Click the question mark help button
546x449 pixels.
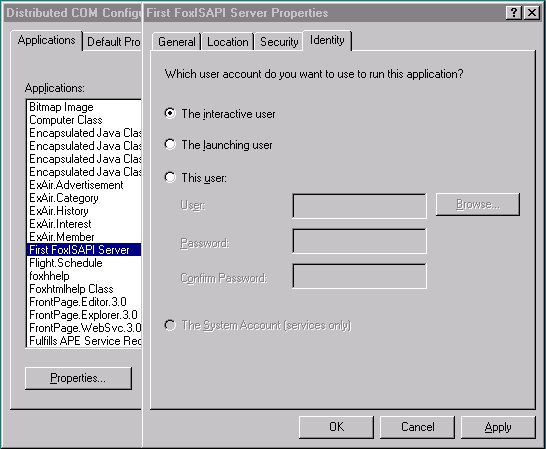(x=514, y=13)
